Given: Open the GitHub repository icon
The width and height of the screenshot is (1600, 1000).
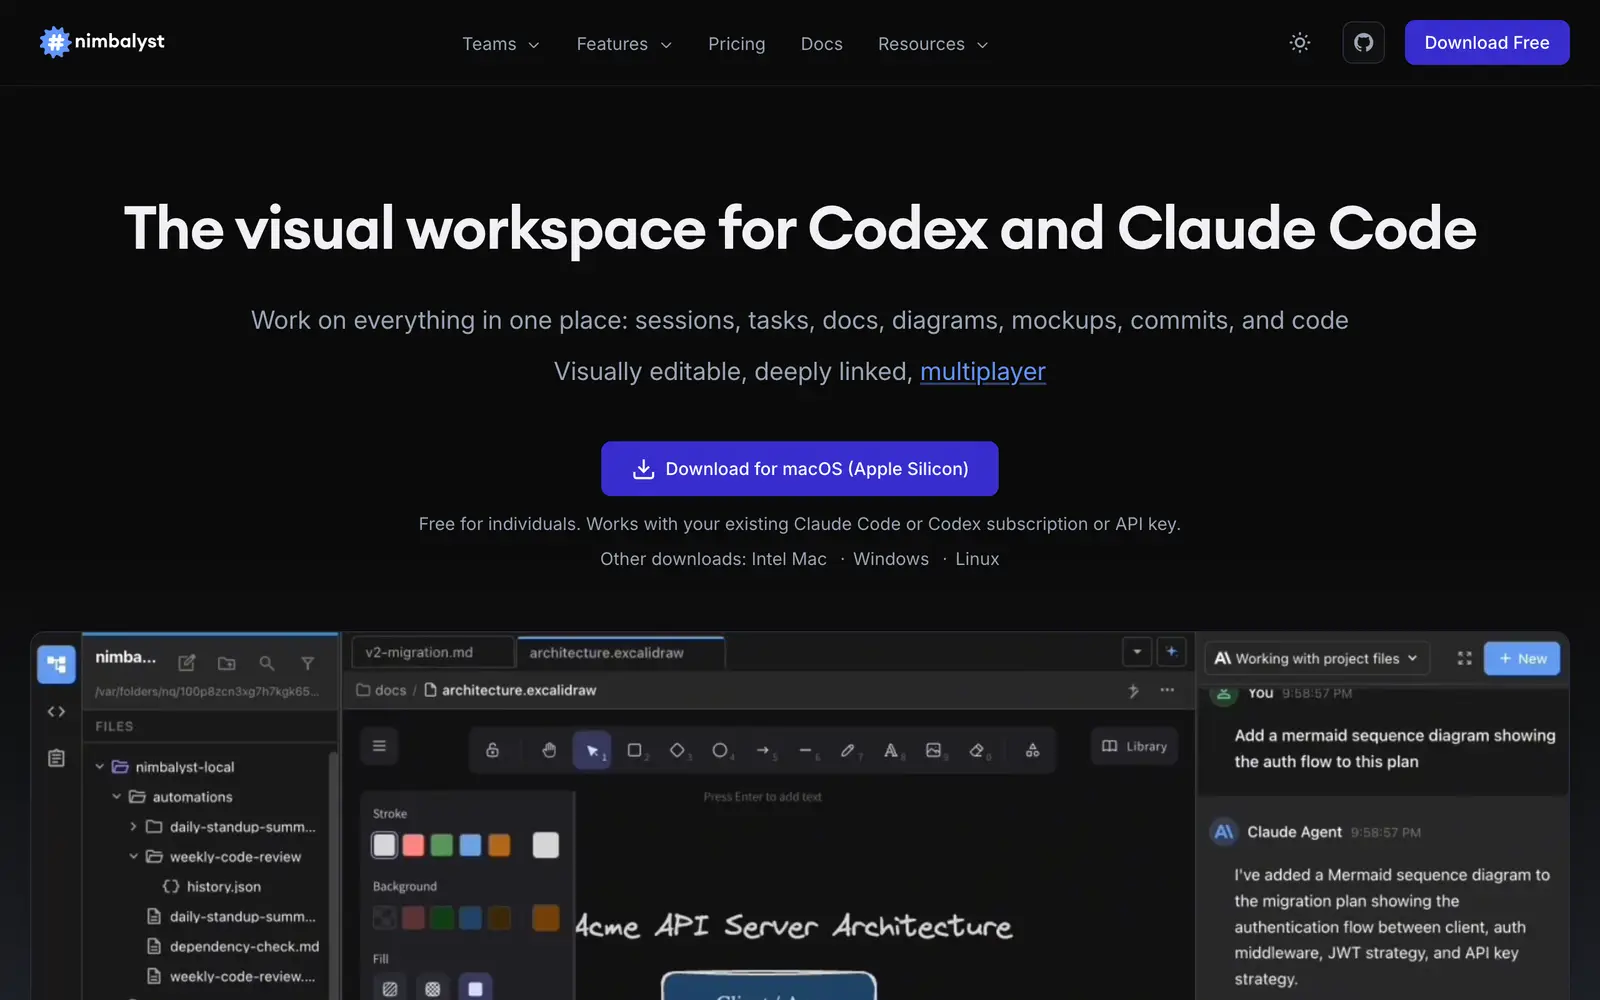Looking at the screenshot, I should [x=1363, y=43].
